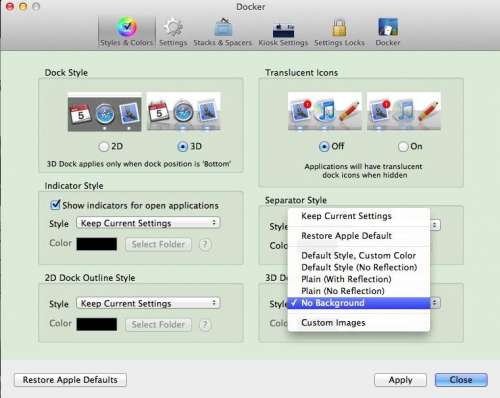Open the Indicator Style dropdown
The image size is (500, 398).
tap(148, 223)
